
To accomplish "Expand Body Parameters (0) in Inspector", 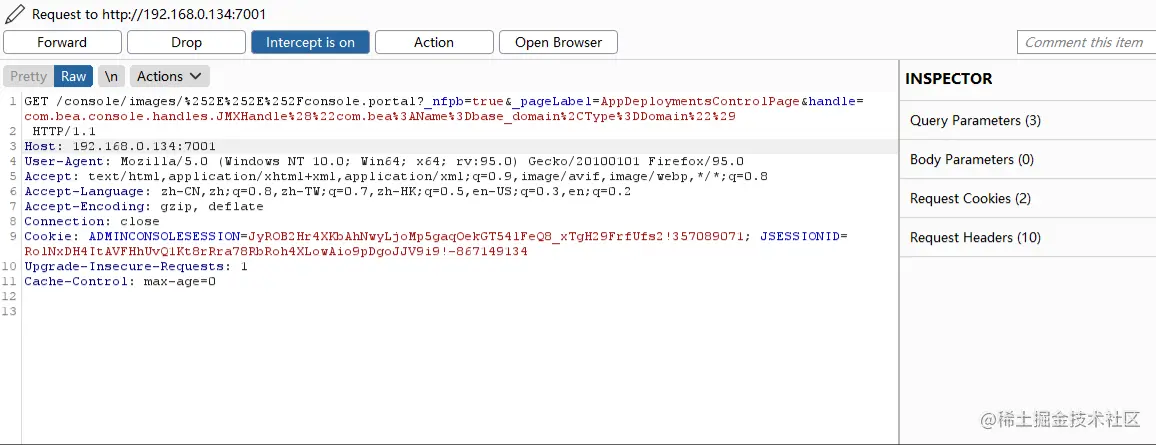I will tap(1028, 159).
